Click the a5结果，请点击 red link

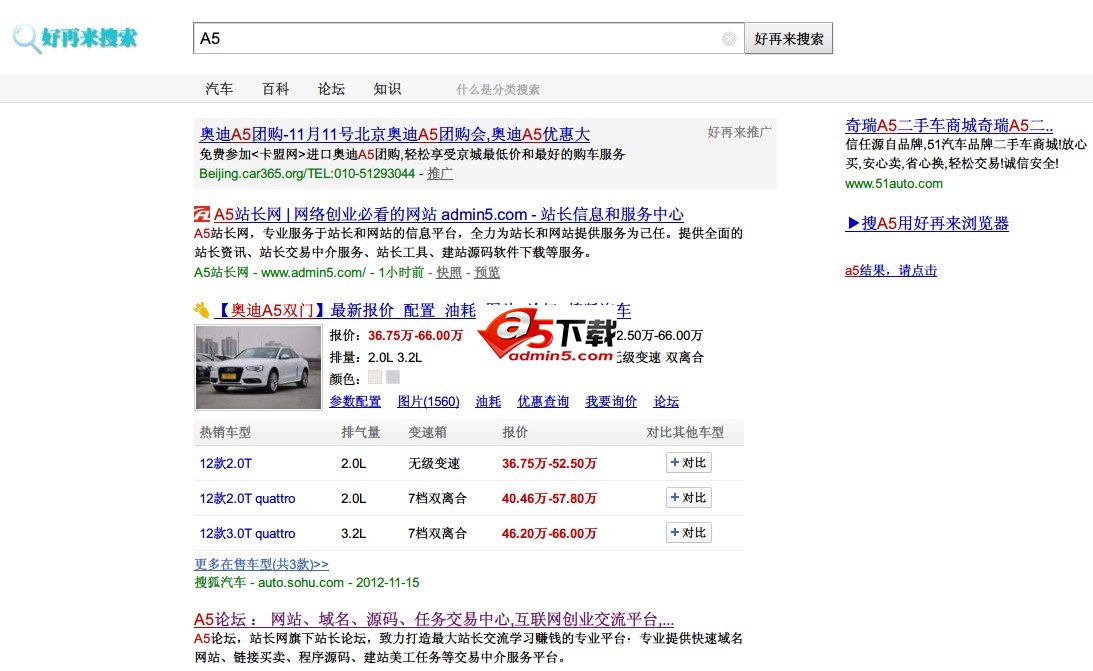[x=891, y=270]
